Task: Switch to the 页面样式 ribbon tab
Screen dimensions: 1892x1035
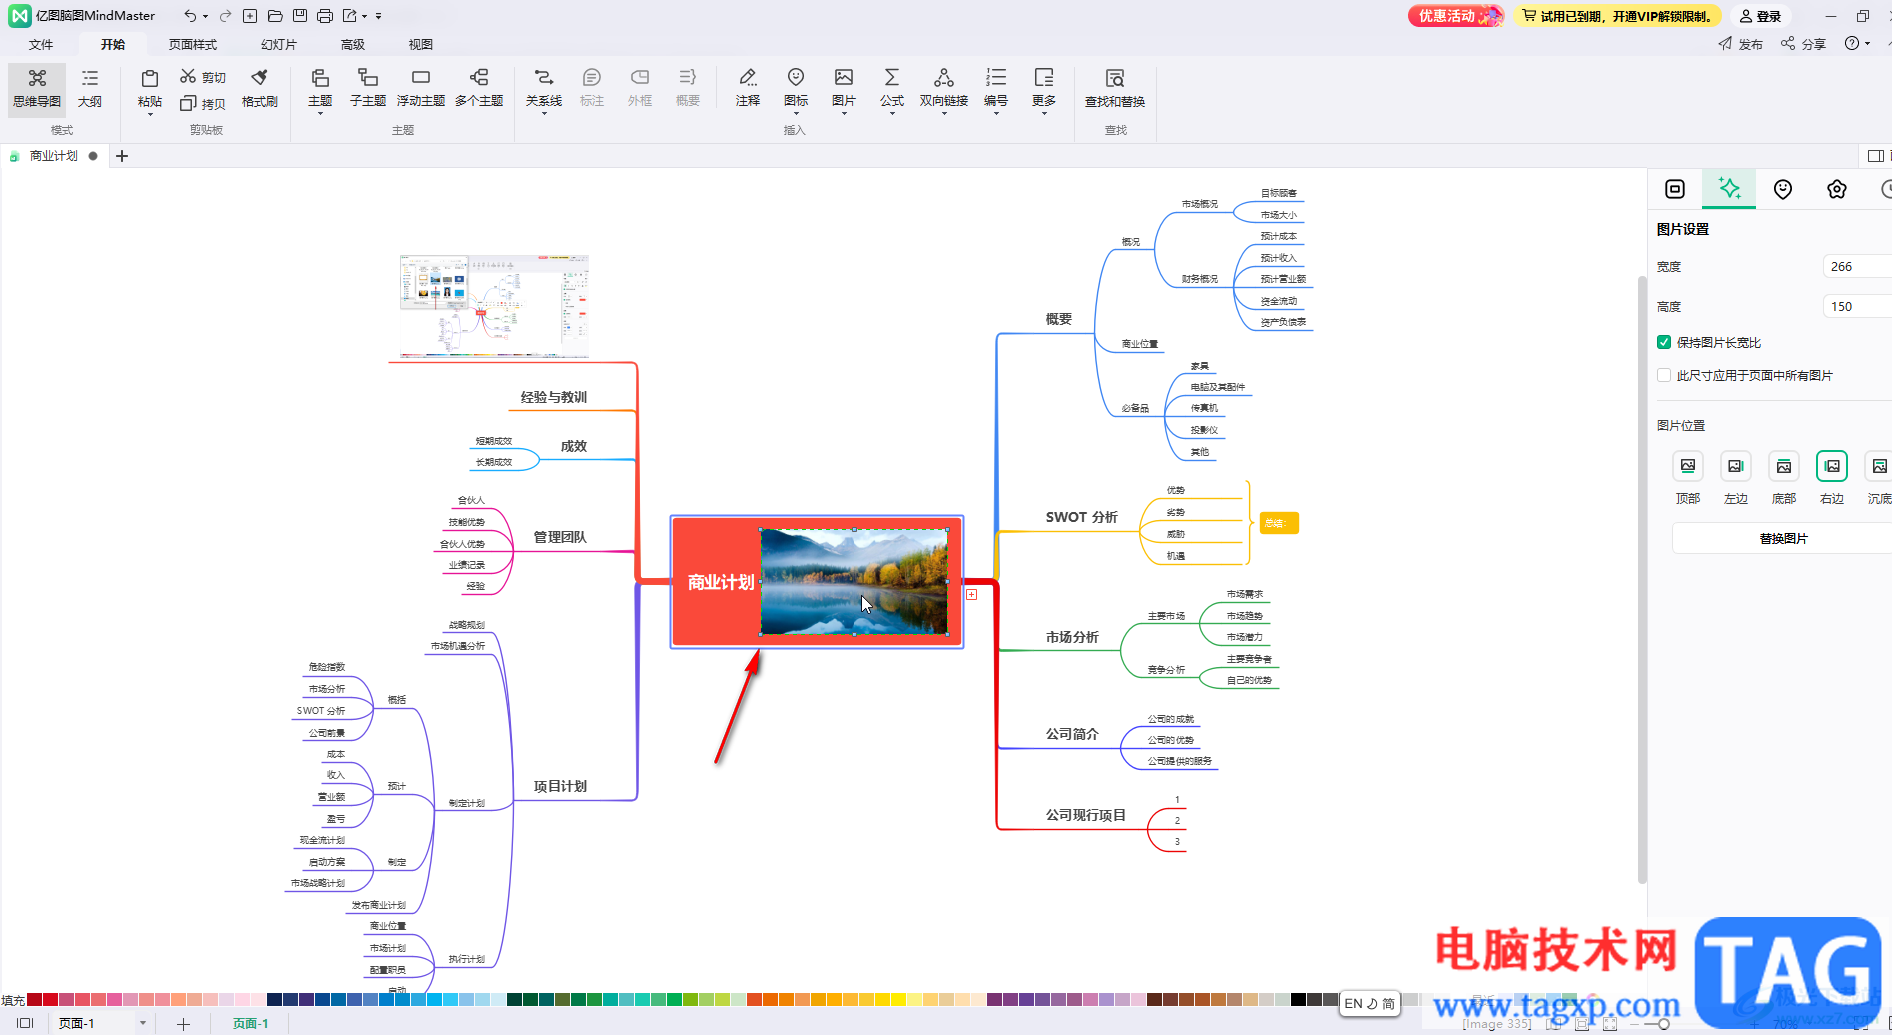Action: 193,44
